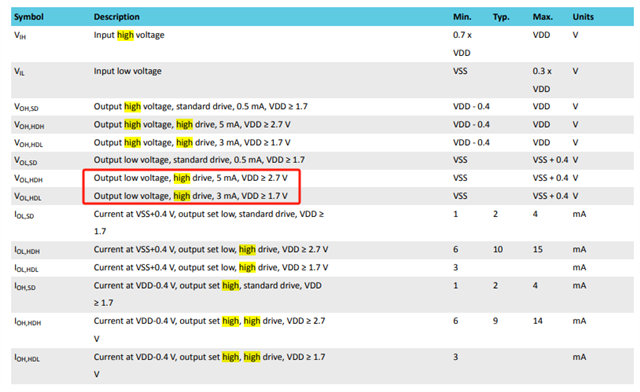This screenshot has width=640, height=392.
Task: Select the IOH,SD symbol cell
Action: [x=25, y=286]
